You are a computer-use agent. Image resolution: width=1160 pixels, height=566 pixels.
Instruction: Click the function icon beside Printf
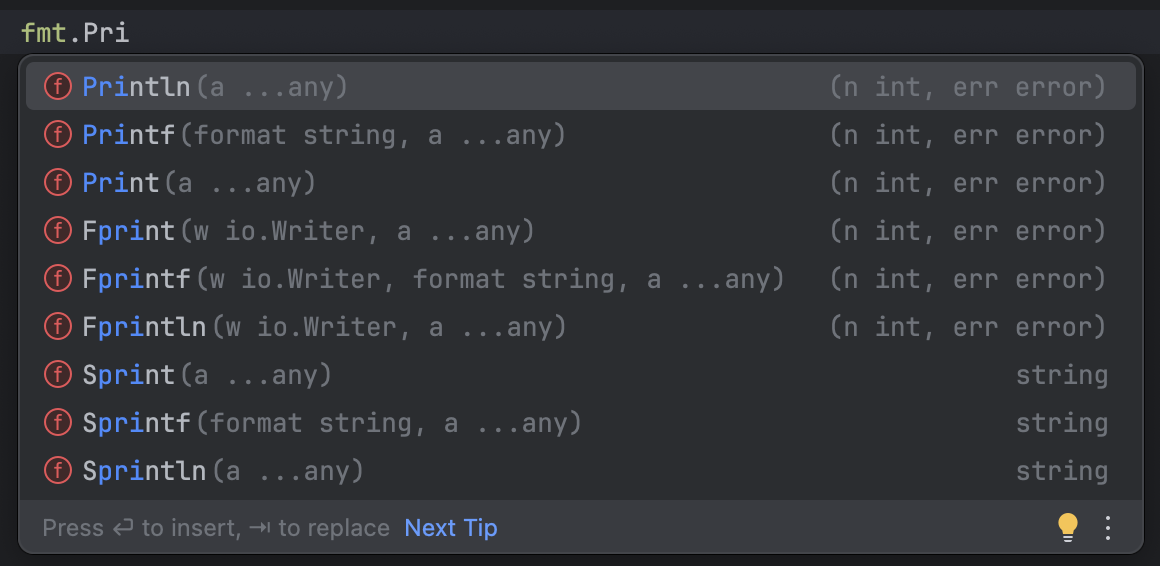(x=58, y=135)
